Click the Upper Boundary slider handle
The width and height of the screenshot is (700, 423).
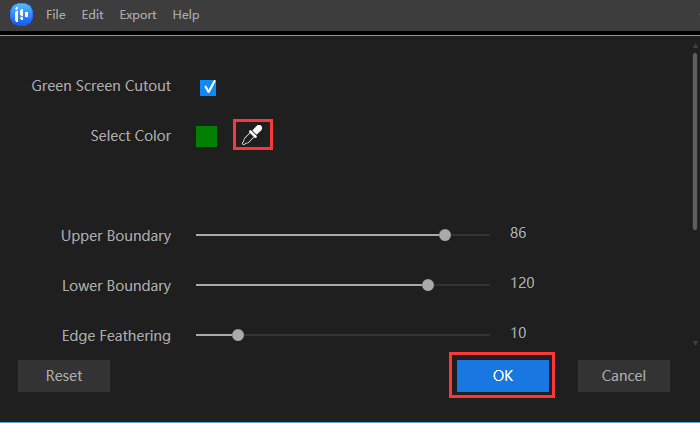[x=445, y=235]
